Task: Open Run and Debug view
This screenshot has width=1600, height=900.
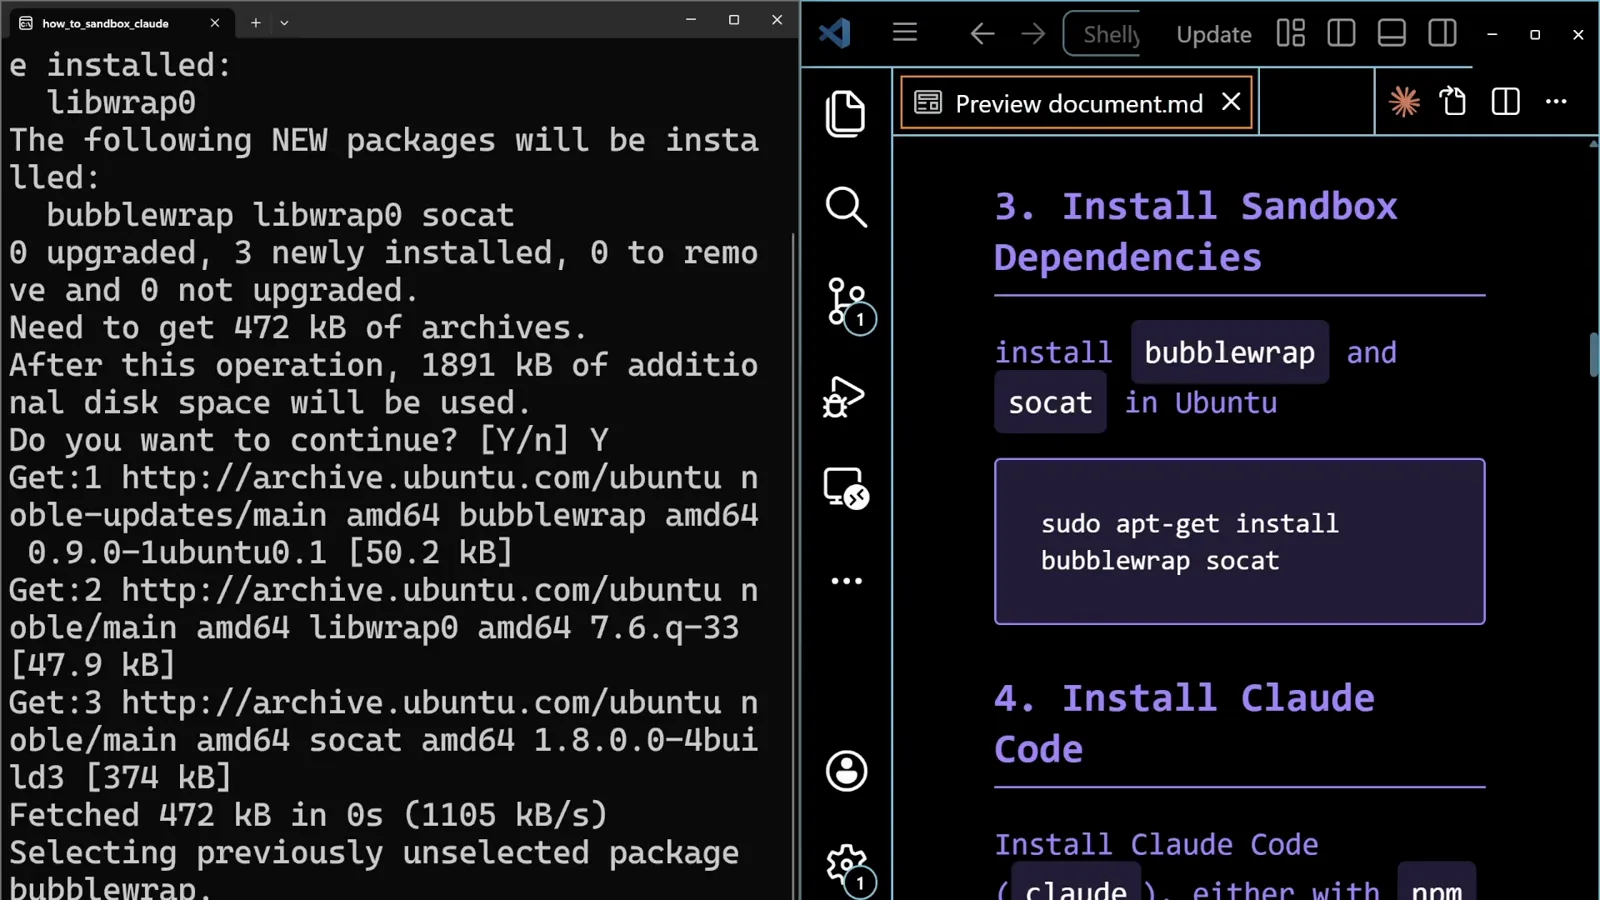Action: [x=844, y=397]
